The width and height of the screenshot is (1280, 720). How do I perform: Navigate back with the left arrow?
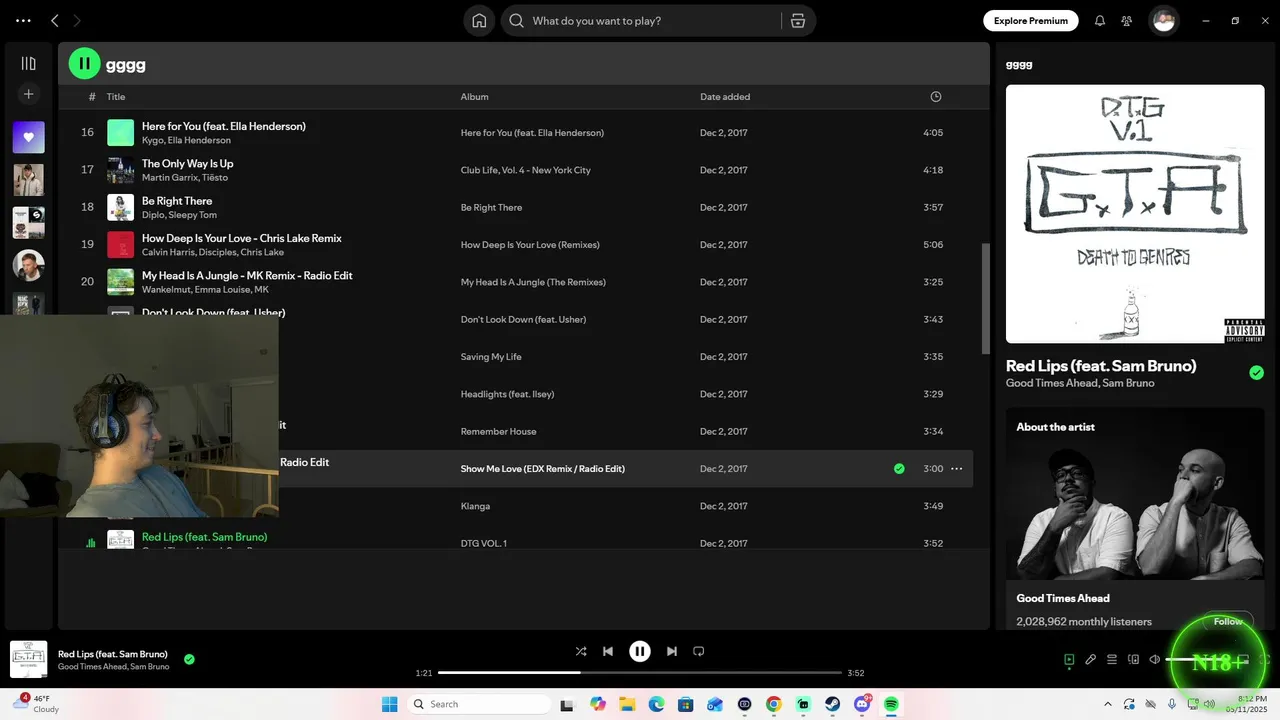[55, 21]
